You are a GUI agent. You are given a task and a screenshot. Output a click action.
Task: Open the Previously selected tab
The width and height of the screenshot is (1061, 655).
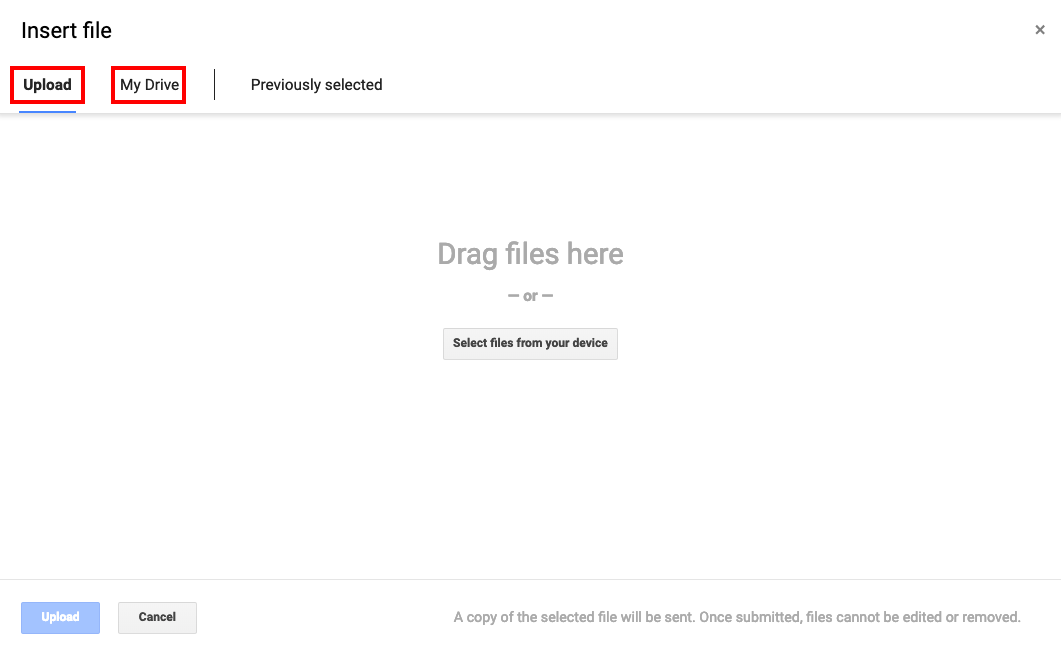[x=317, y=85]
